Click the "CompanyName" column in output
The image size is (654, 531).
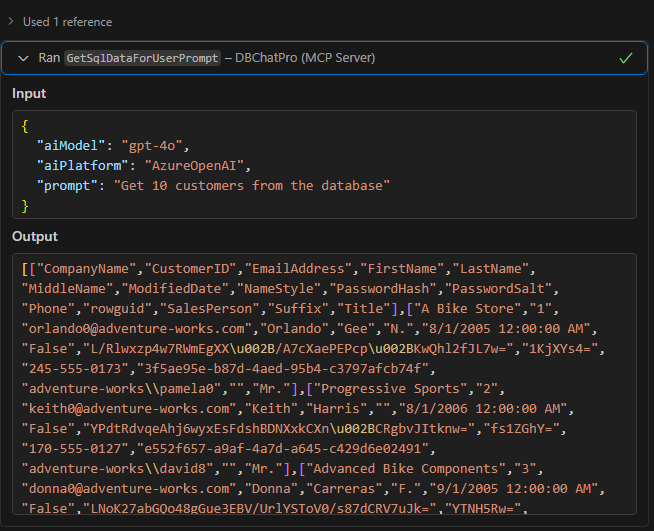click(x=87, y=269)
